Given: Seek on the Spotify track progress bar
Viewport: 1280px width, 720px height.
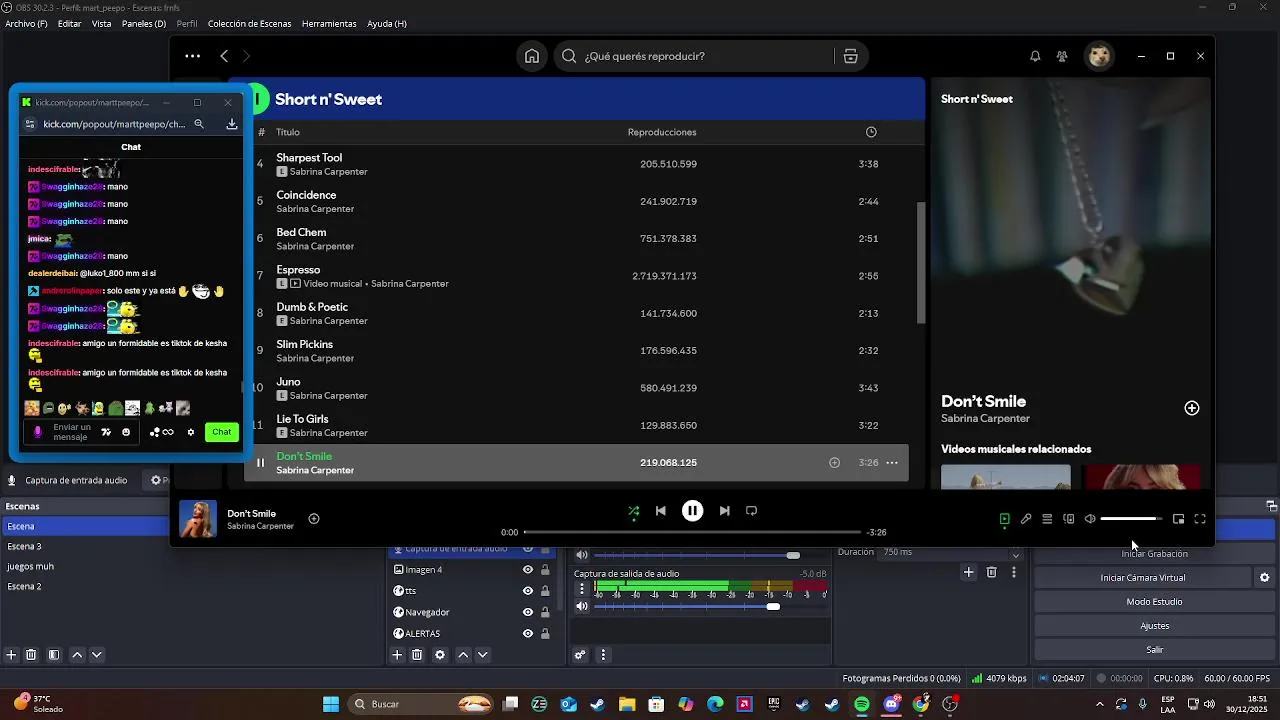Looking at the screenshot, I should pyautogui.click(x=692, y=532).
